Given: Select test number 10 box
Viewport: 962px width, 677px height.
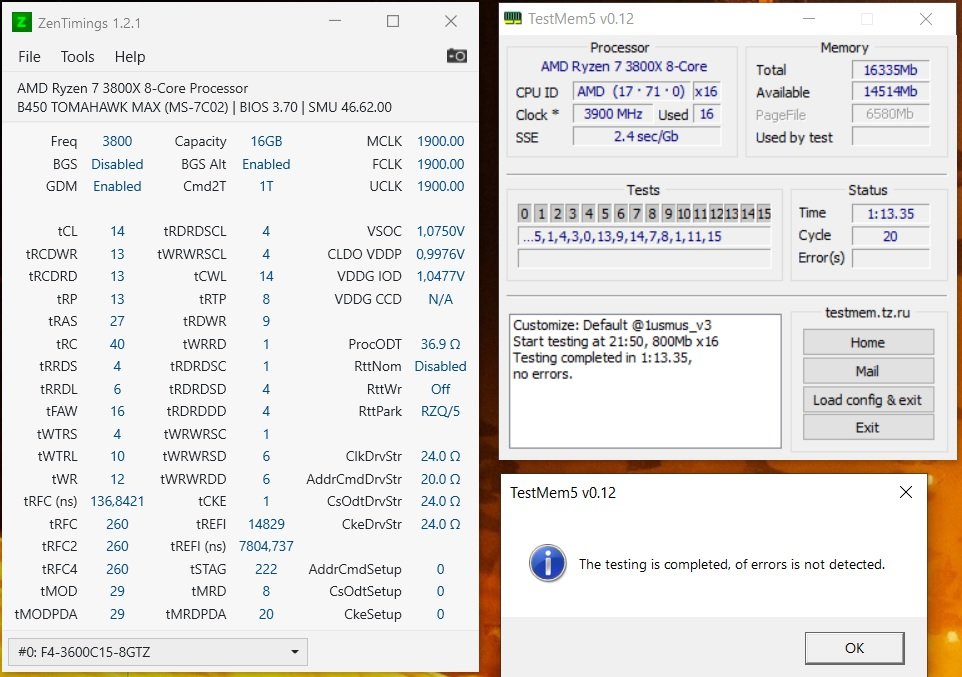Looking at the screenshot, I should pyautogui.click(x=683, y=214).
